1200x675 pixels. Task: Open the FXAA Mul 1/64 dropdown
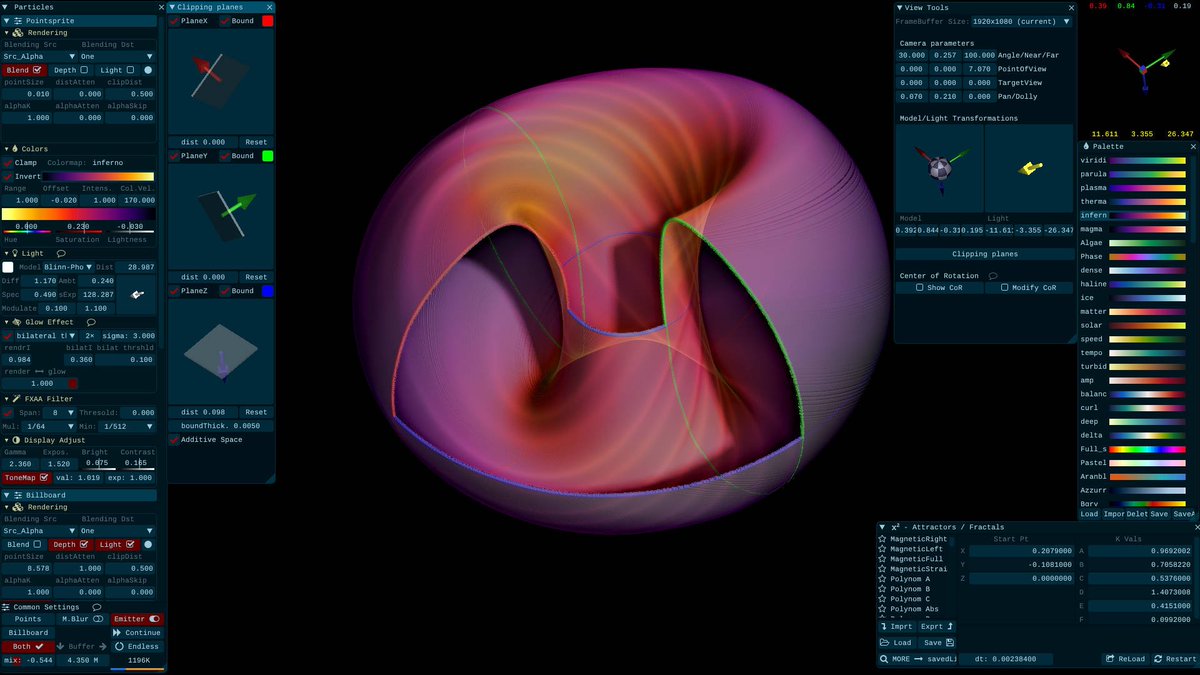(x=50, y=426)
